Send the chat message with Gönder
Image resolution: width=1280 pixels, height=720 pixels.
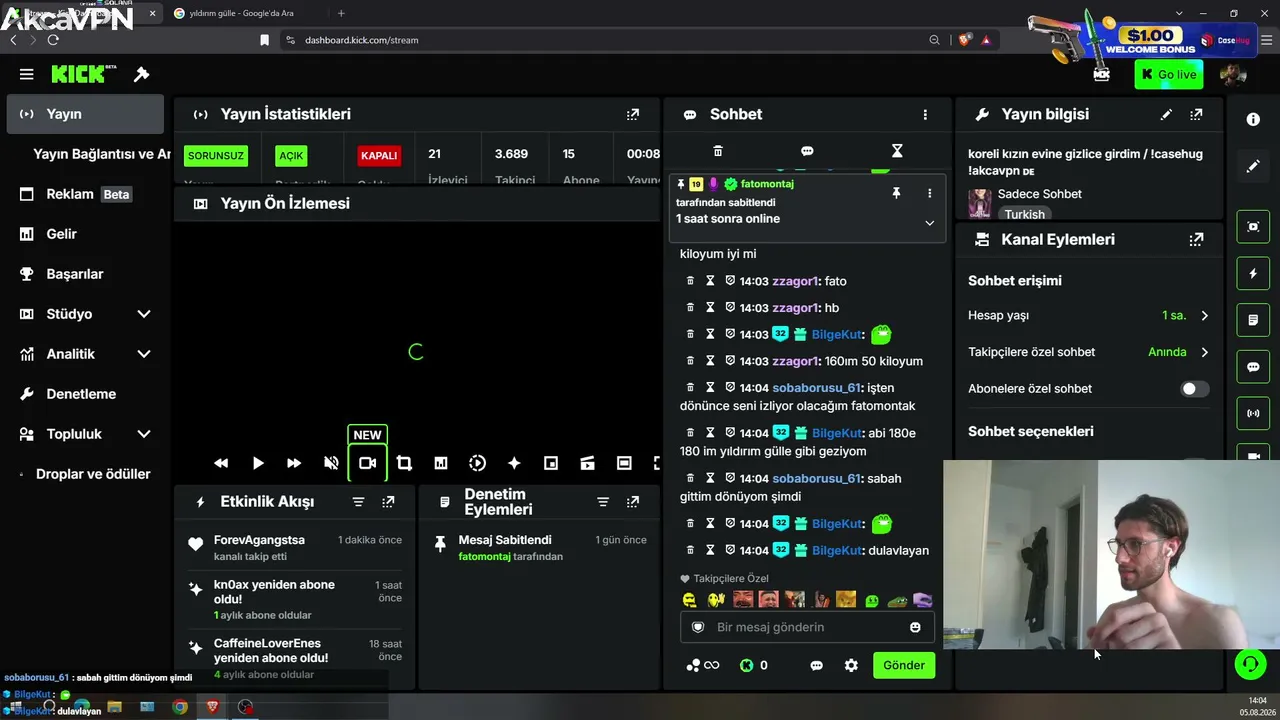(903, 665)
